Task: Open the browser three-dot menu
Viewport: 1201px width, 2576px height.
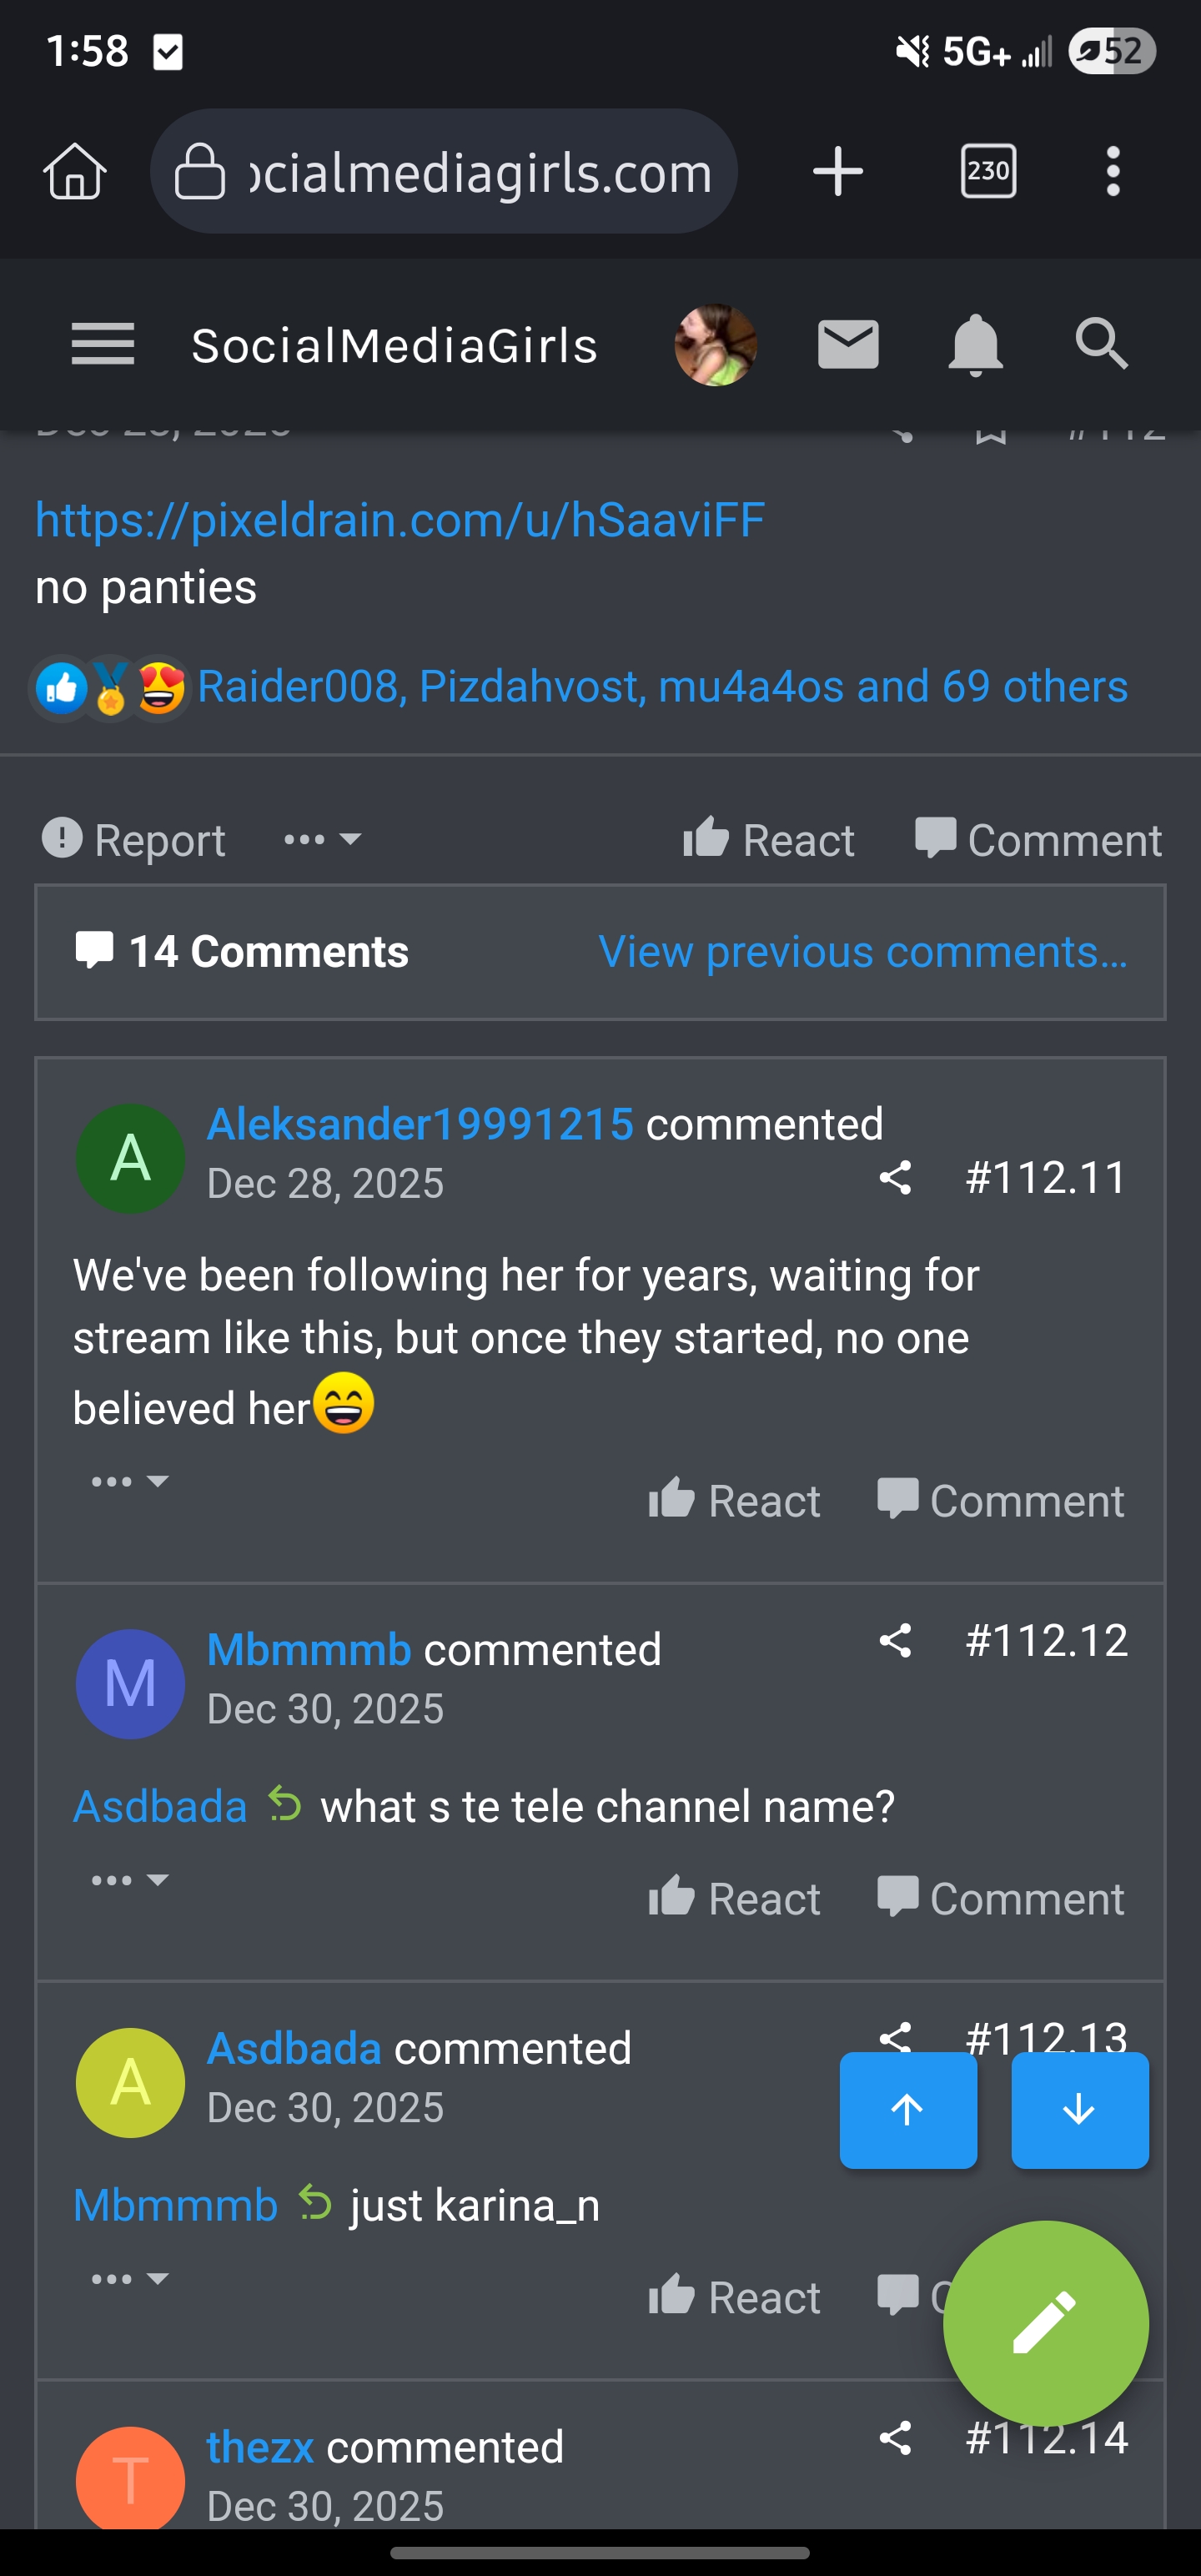Action: [x=1113, y=171]
